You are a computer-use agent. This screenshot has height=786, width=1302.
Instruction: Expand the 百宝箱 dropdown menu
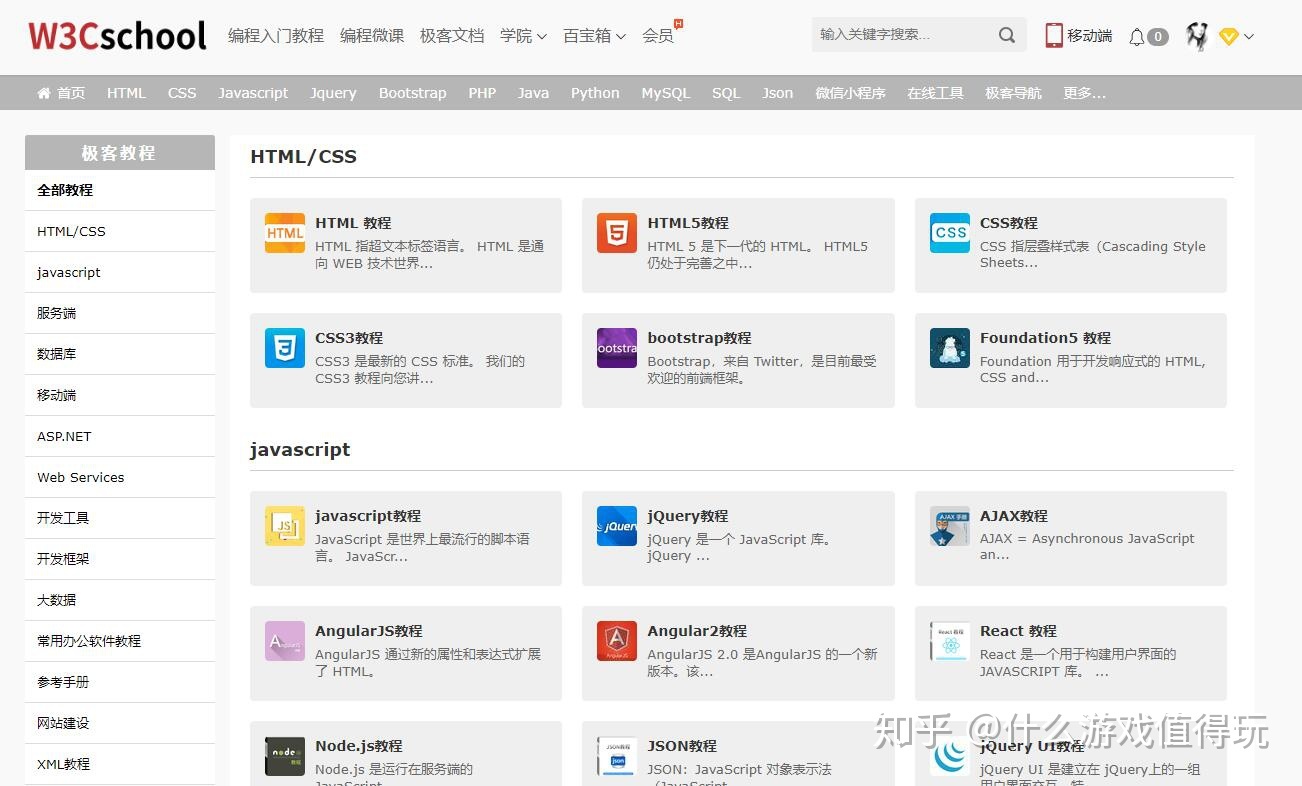pyautogui.click(x=594, y=36)
